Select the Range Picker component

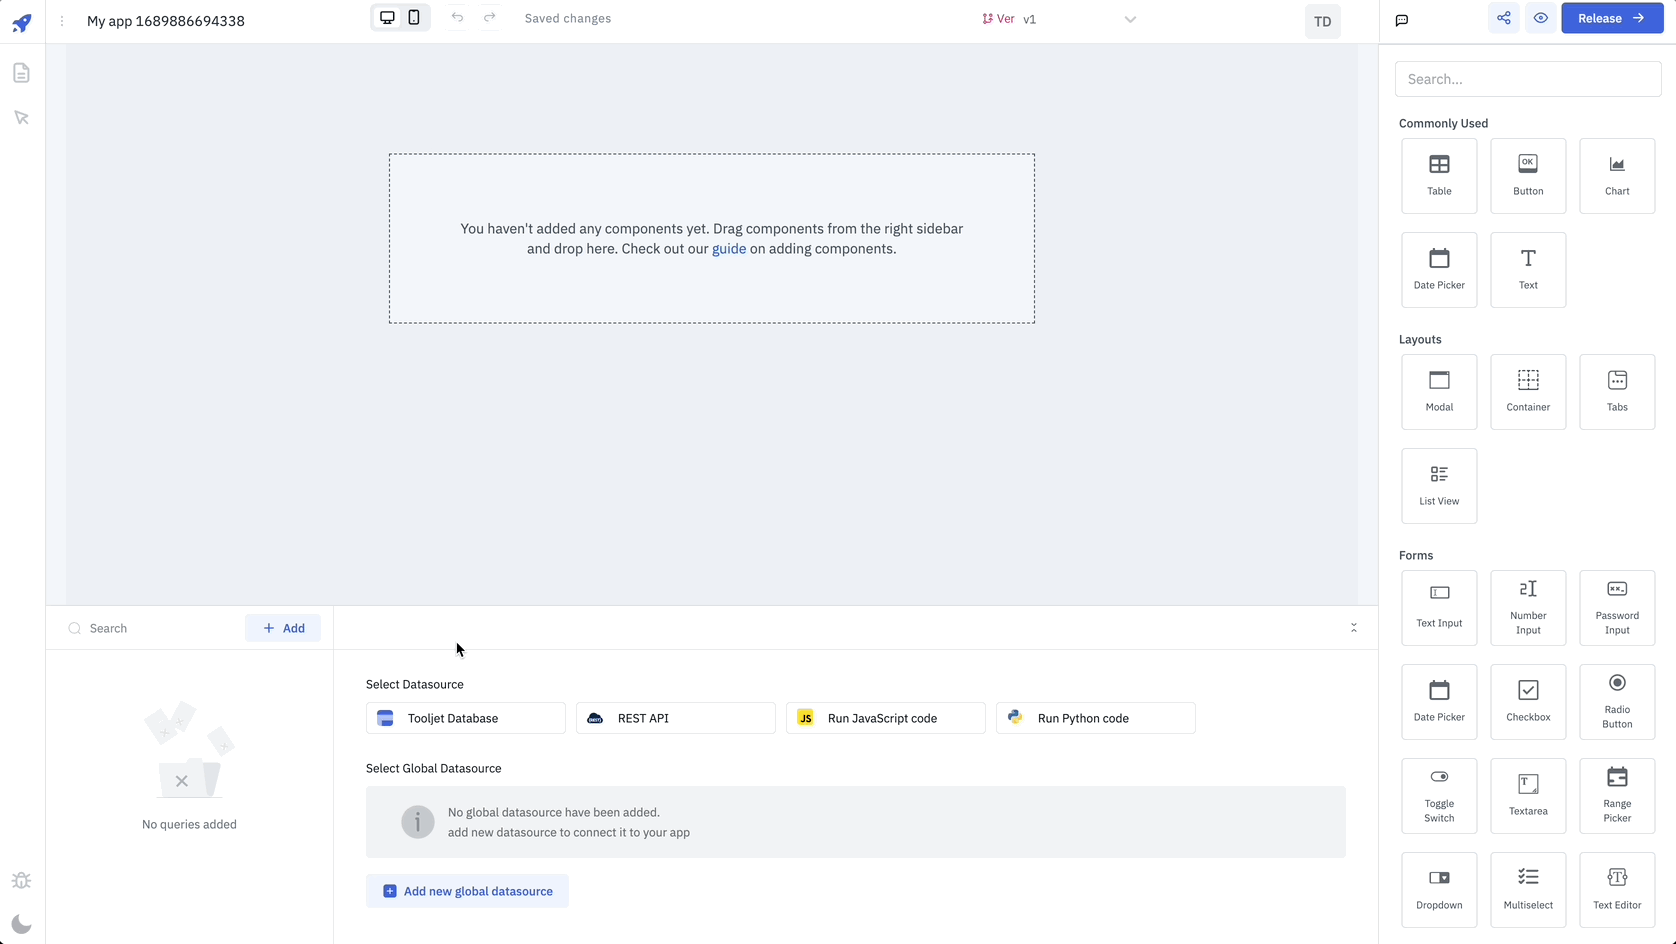[x=1617, y=796]
